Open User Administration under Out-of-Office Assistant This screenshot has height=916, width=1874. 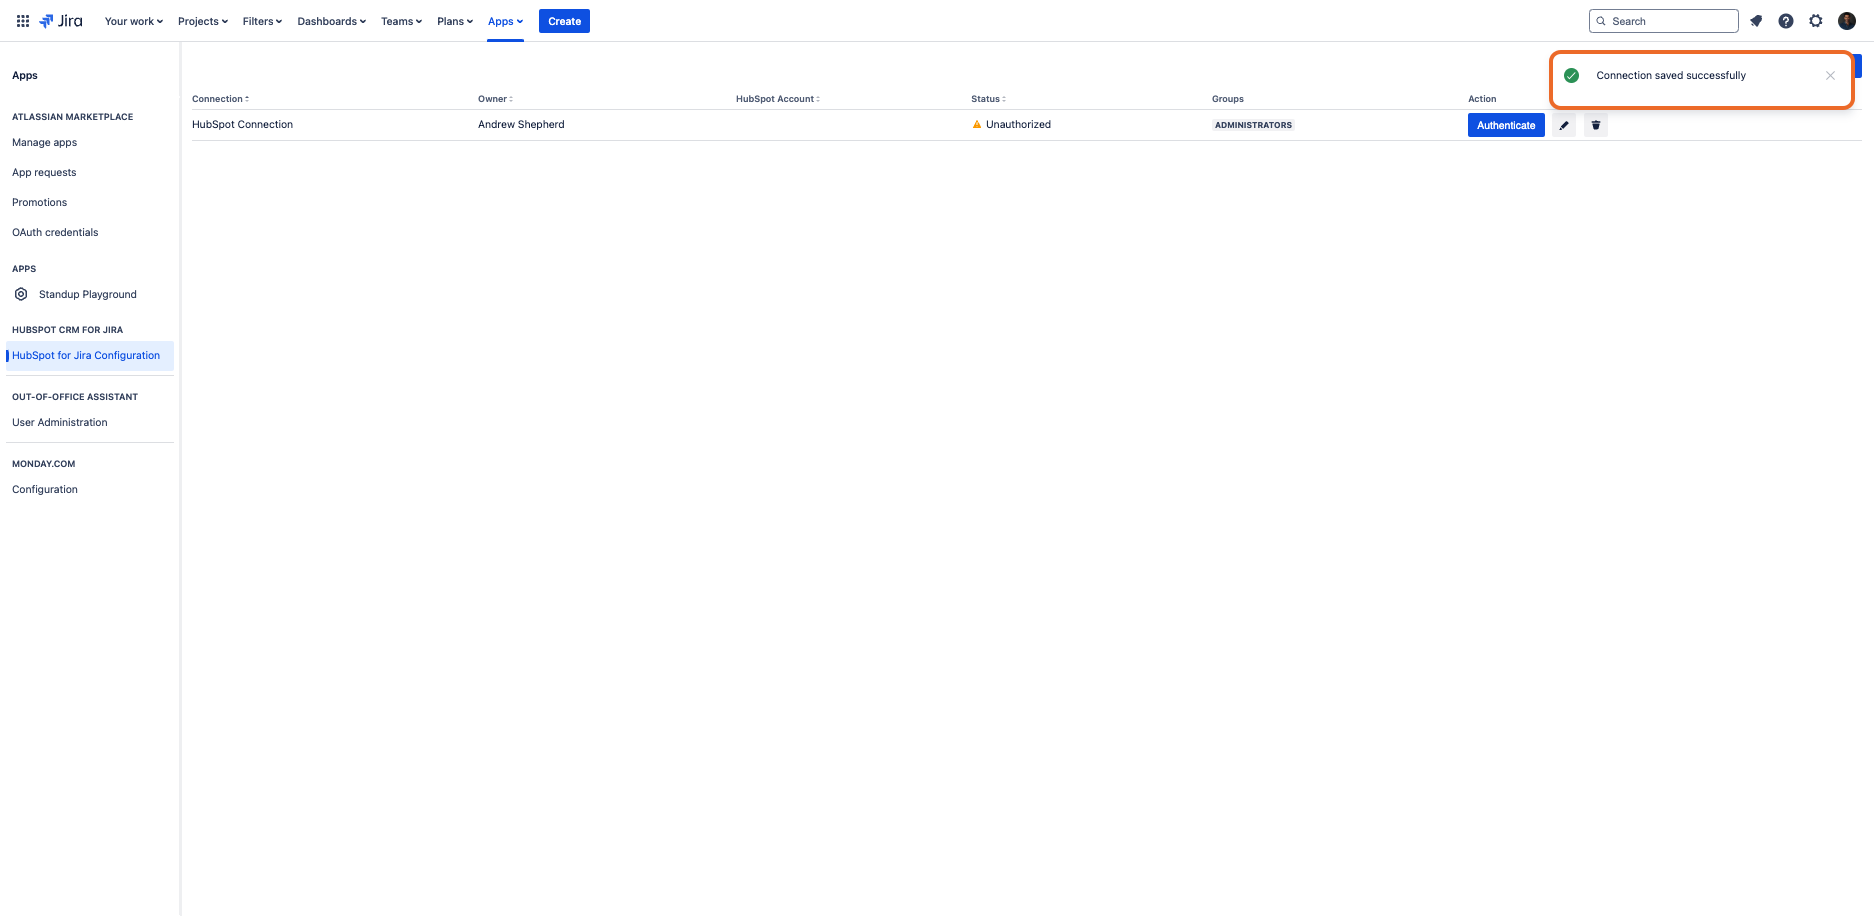pyautogui.click(x=60, y=423)
